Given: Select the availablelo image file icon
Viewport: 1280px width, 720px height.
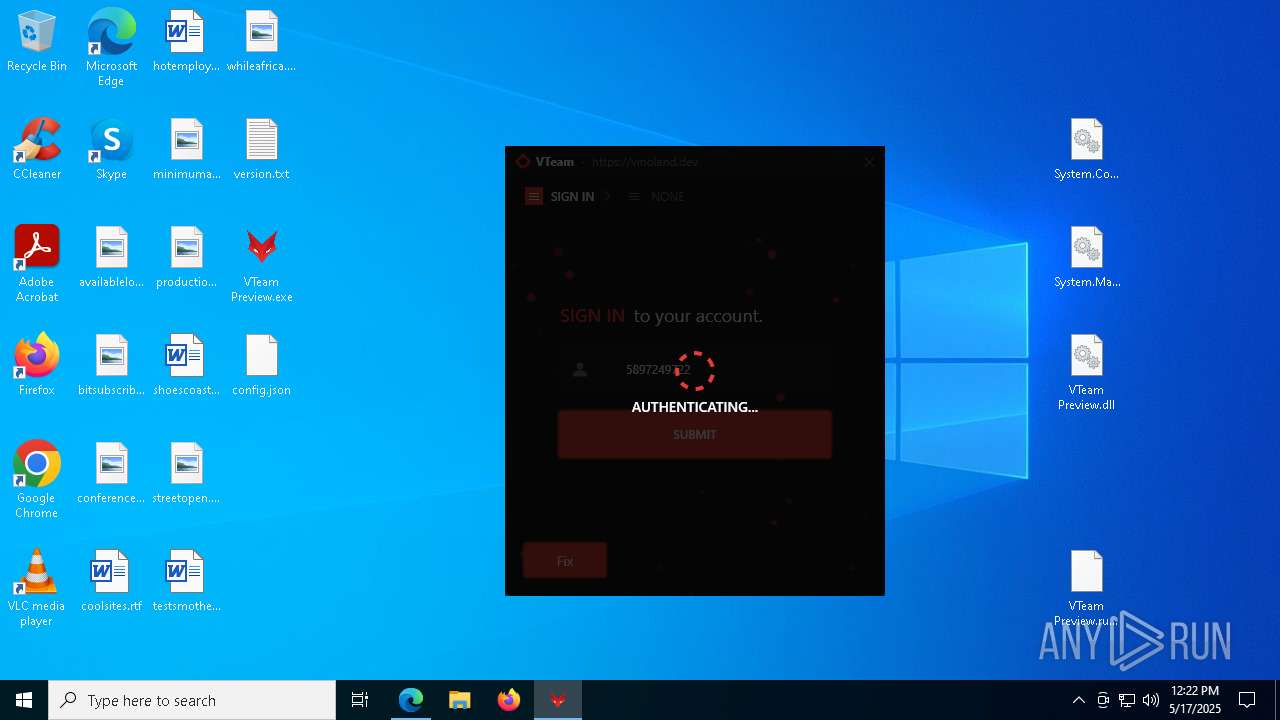Looking at the screenshot, I should click(x=111, y=258).
